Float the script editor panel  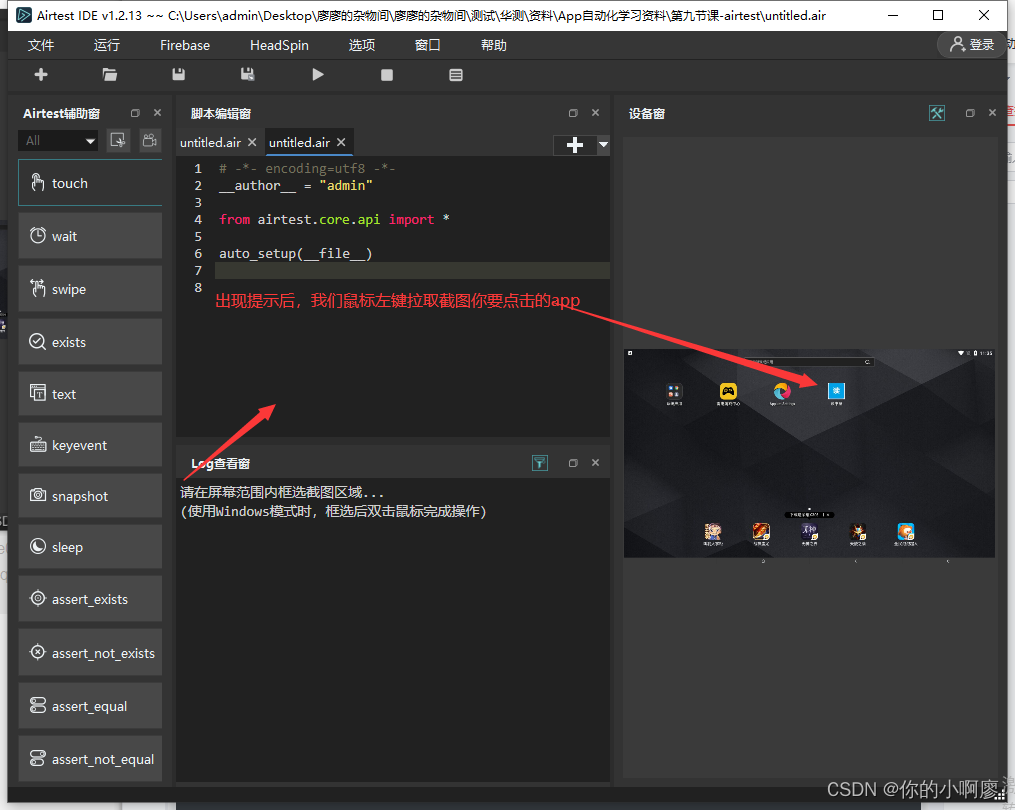[573, 113]
